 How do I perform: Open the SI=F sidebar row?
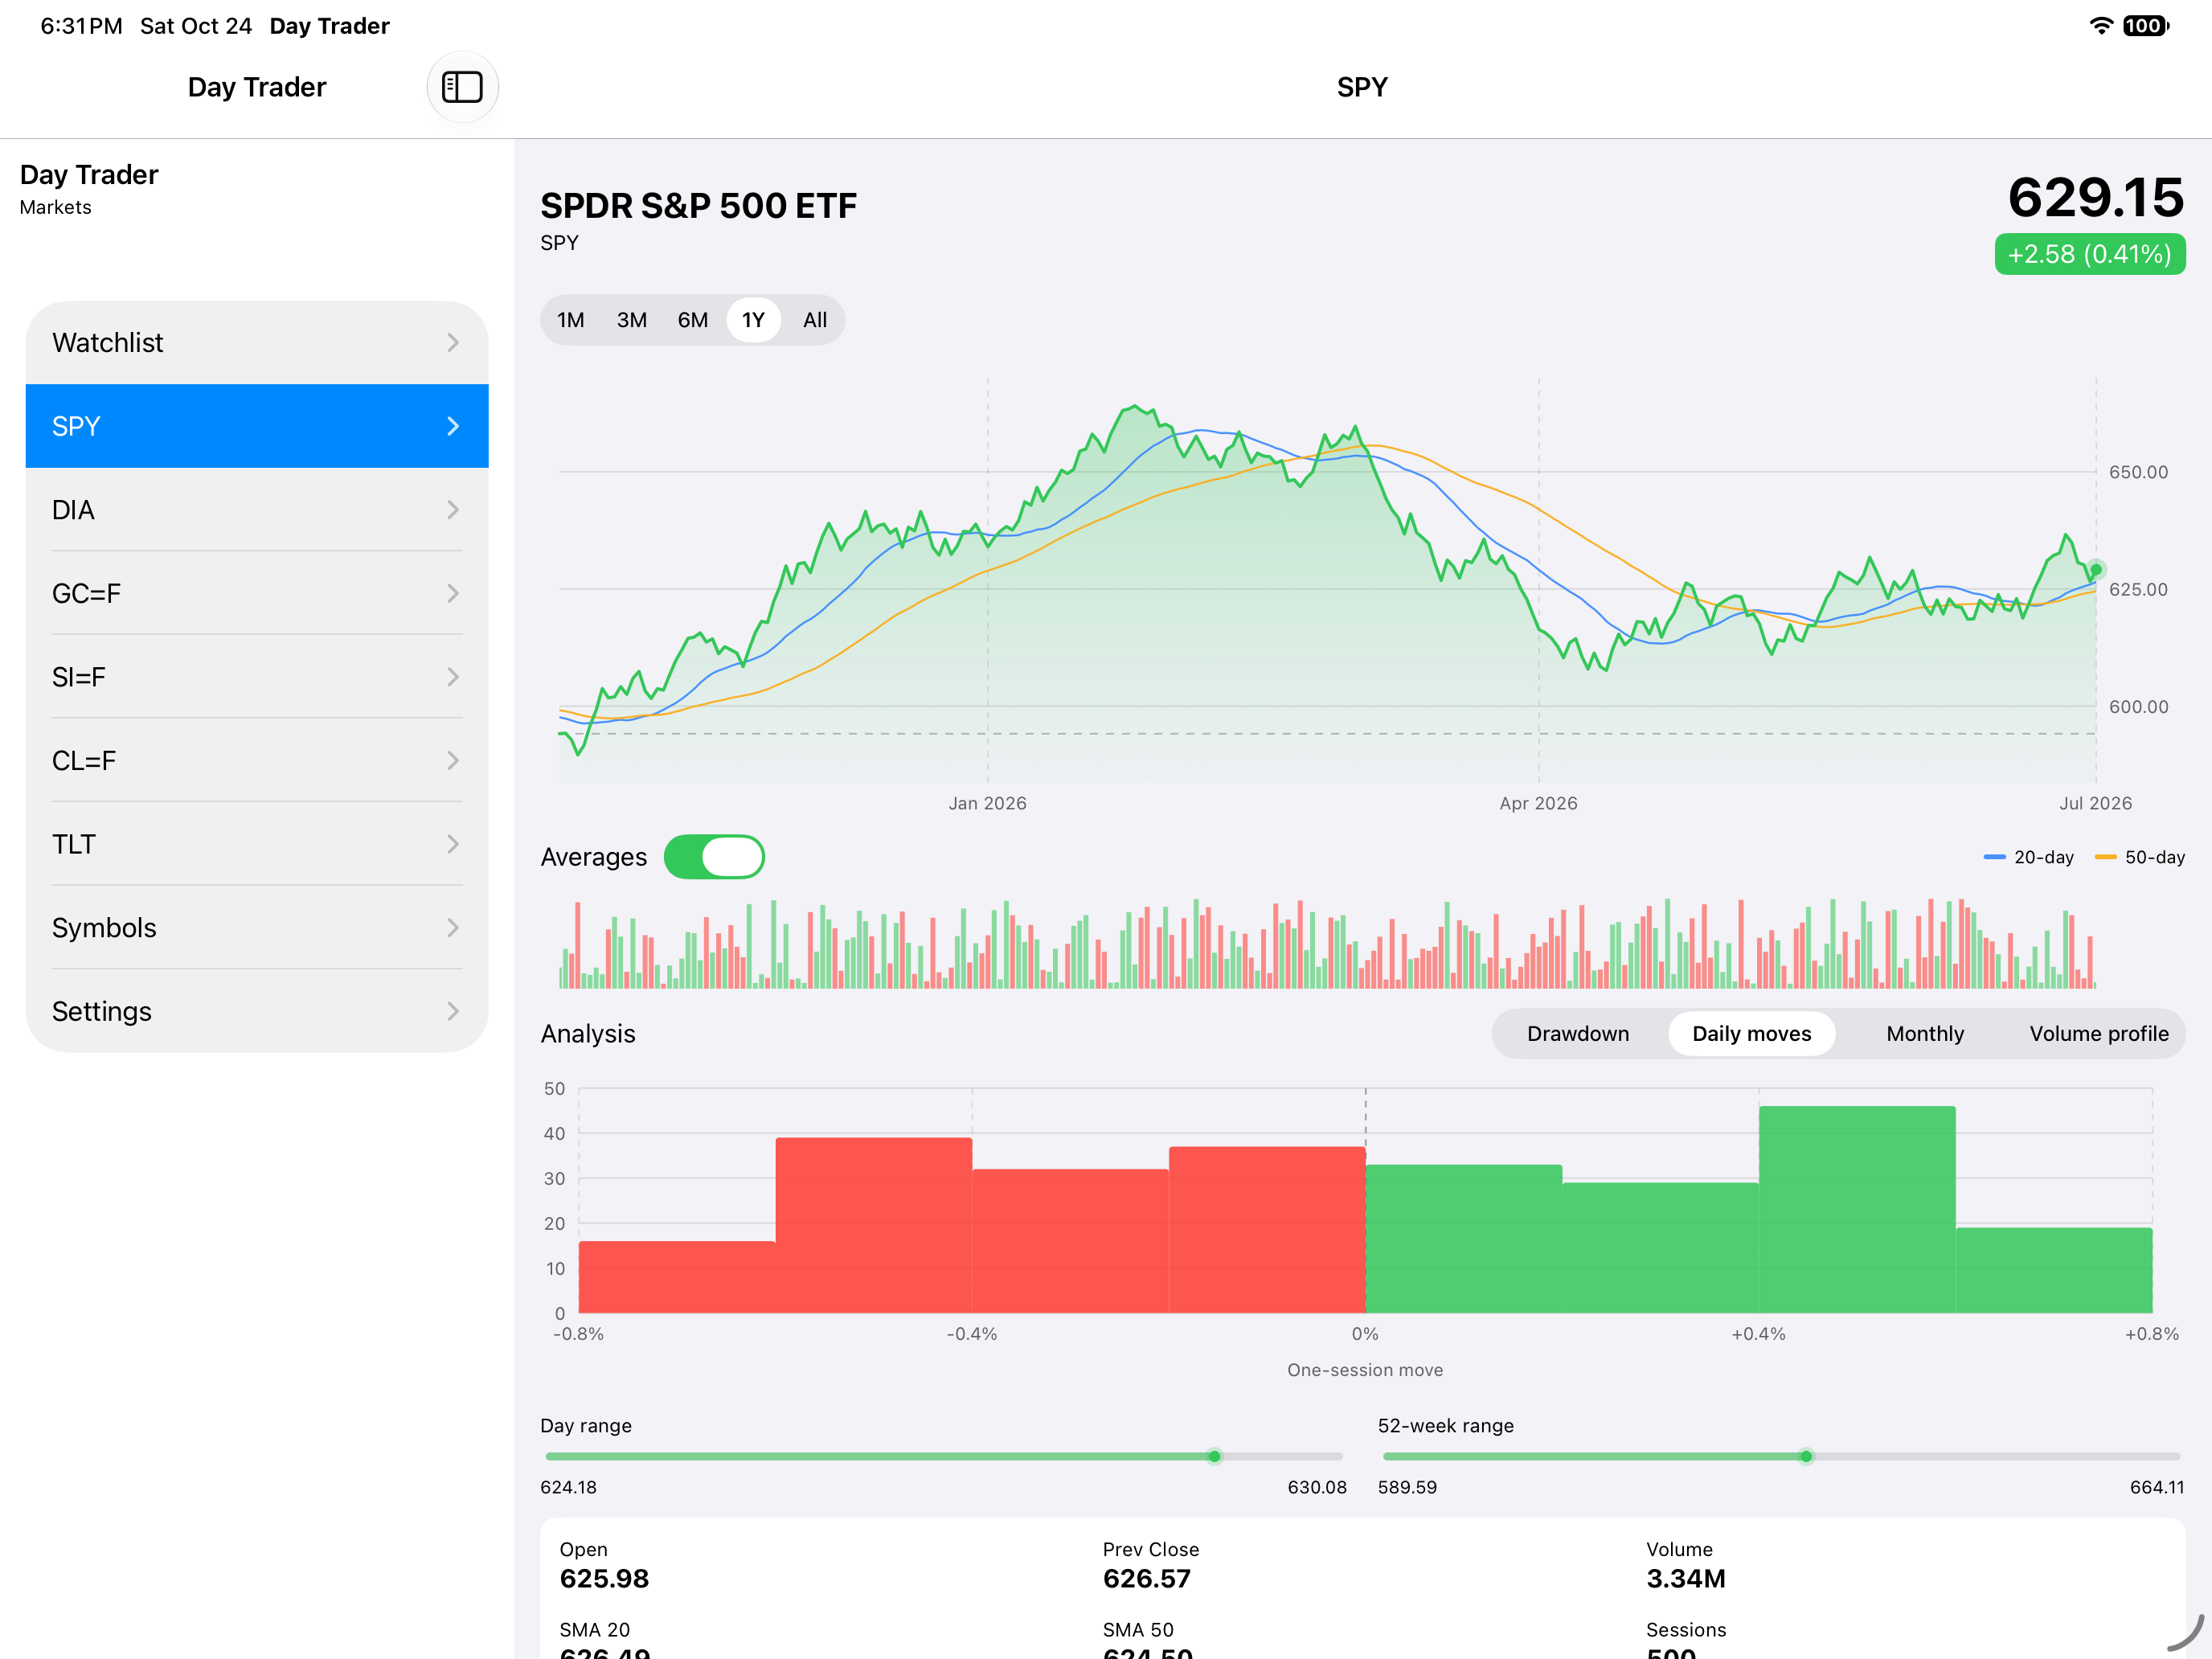point(257,677)
